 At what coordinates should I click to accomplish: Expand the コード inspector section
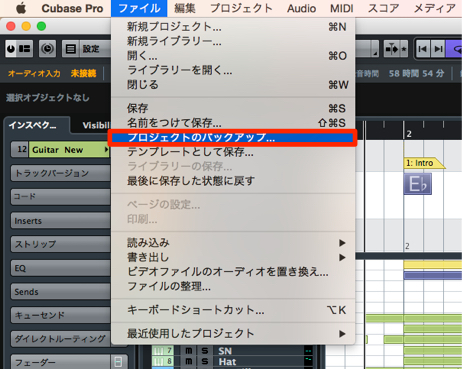(x=61, y=197)
